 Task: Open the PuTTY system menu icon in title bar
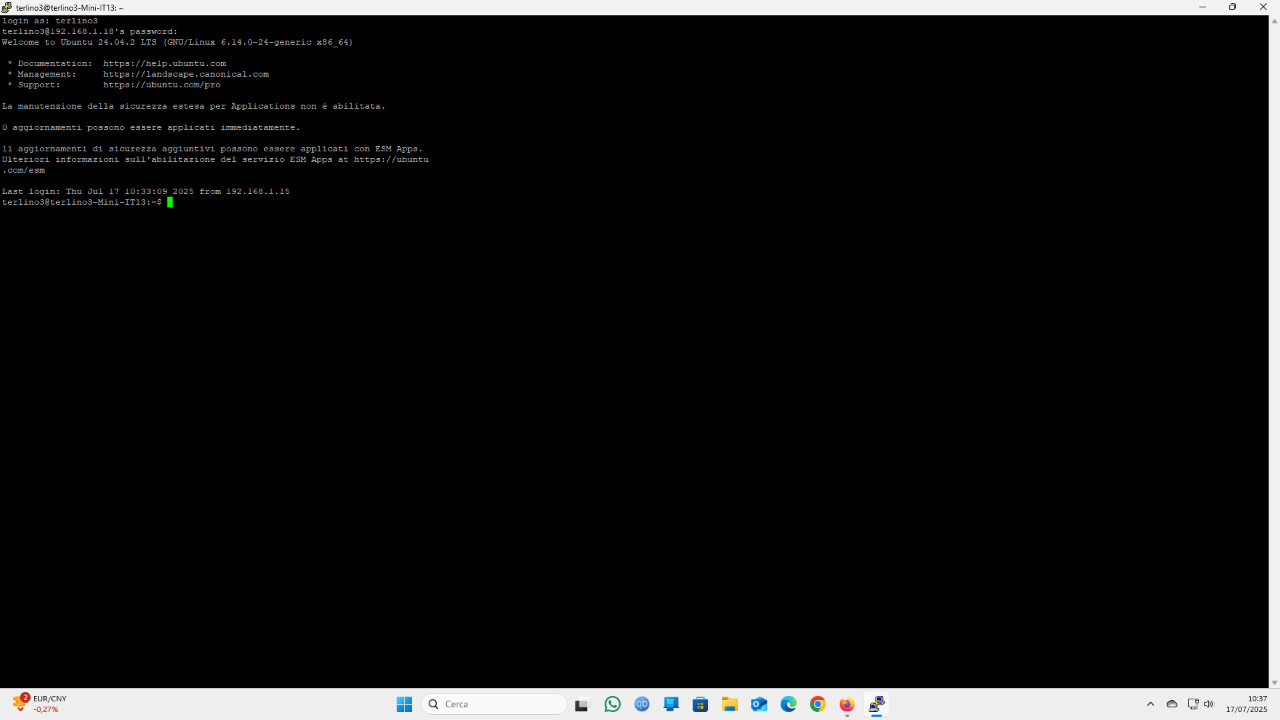(x=7, y=7)
